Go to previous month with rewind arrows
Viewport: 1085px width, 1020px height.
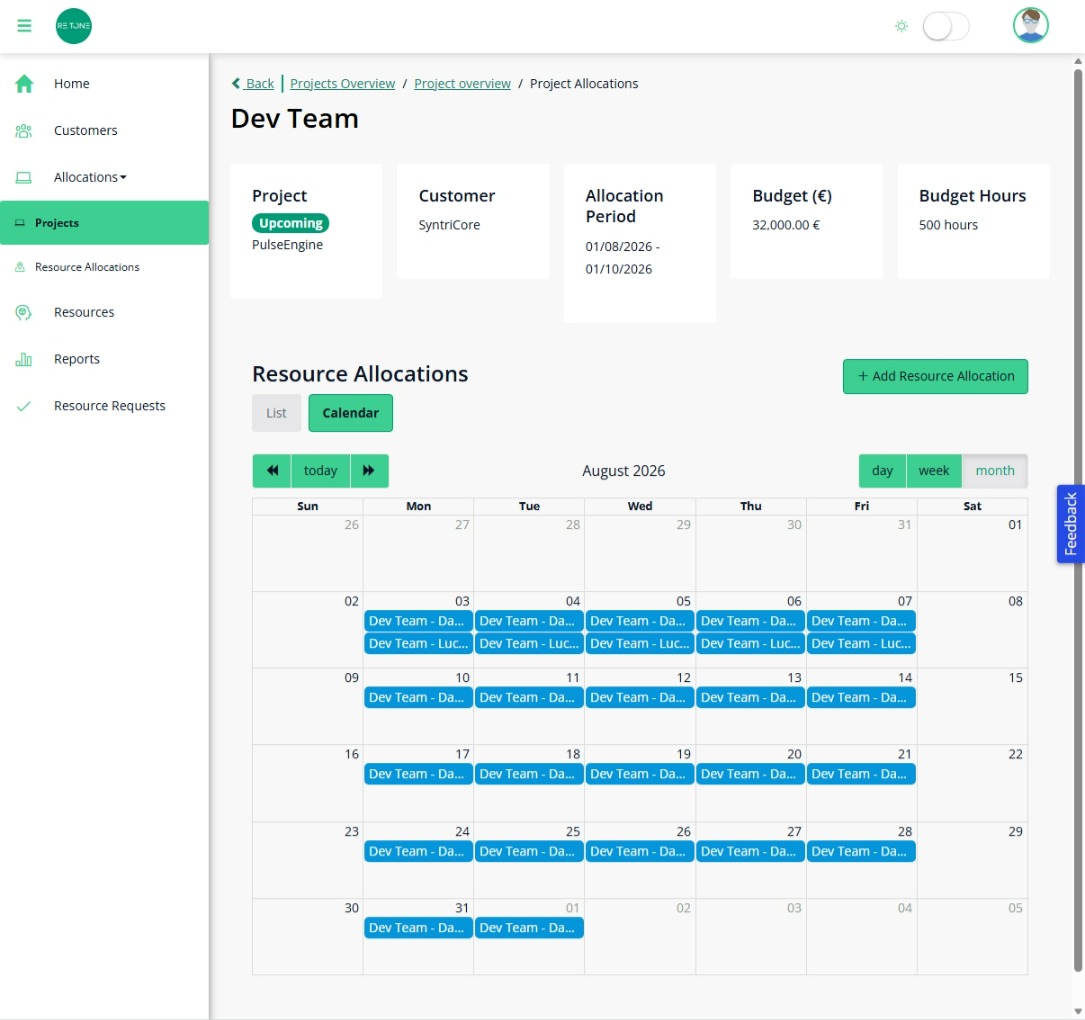[x=272, y=471]
